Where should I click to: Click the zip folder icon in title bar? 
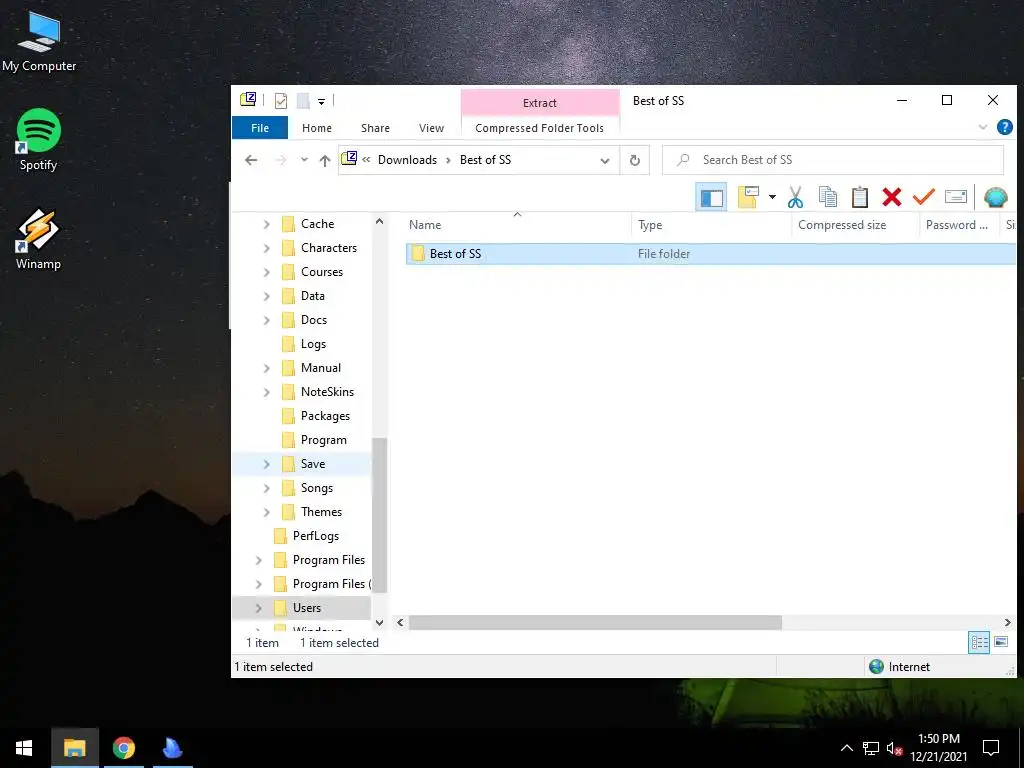pos(248,100)
